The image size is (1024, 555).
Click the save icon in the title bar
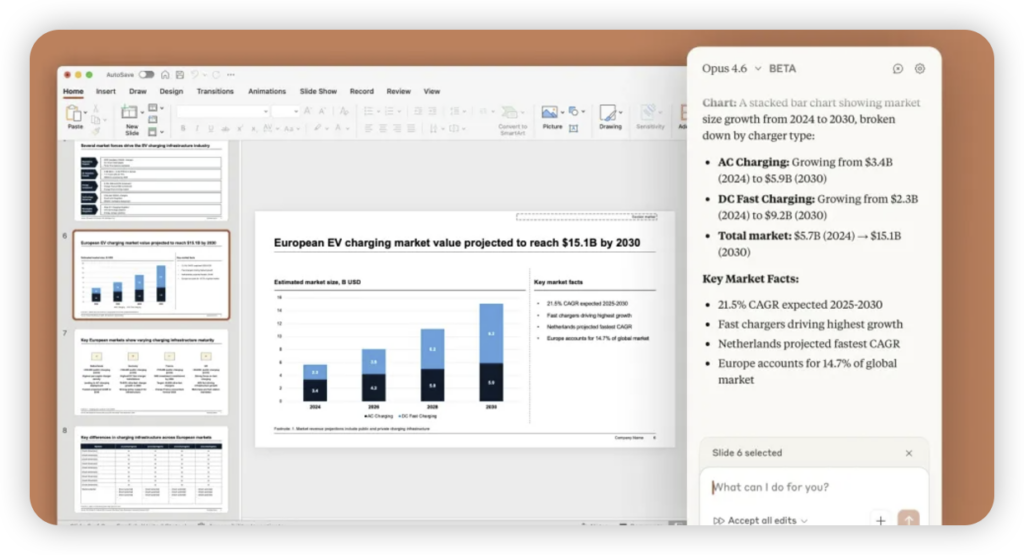point(179,74)
